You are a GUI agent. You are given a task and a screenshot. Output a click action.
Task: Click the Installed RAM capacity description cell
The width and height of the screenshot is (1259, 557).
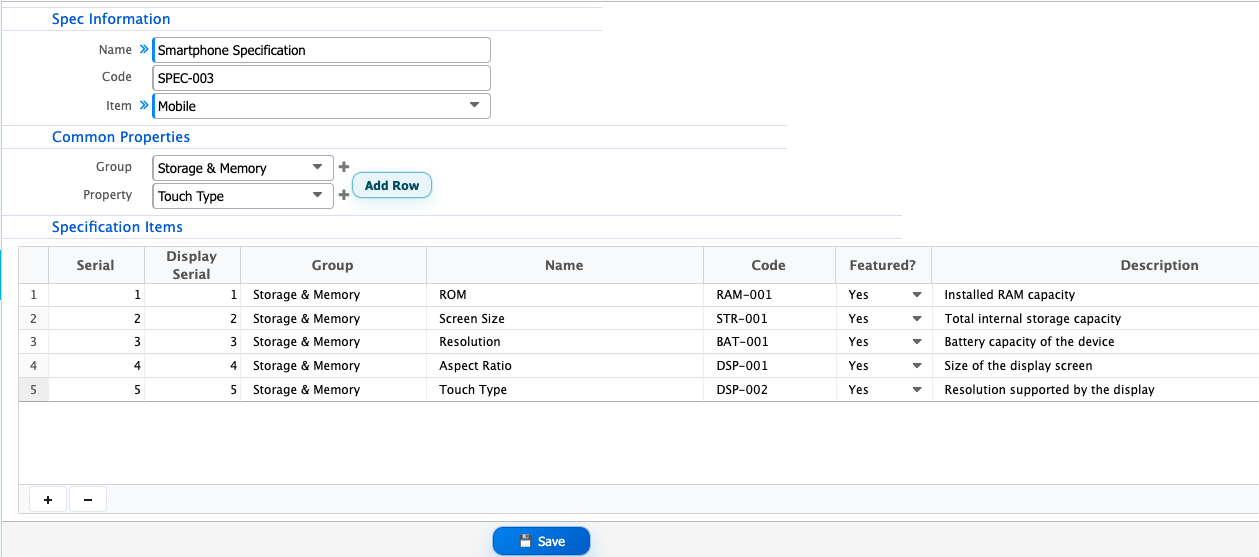1095,295
